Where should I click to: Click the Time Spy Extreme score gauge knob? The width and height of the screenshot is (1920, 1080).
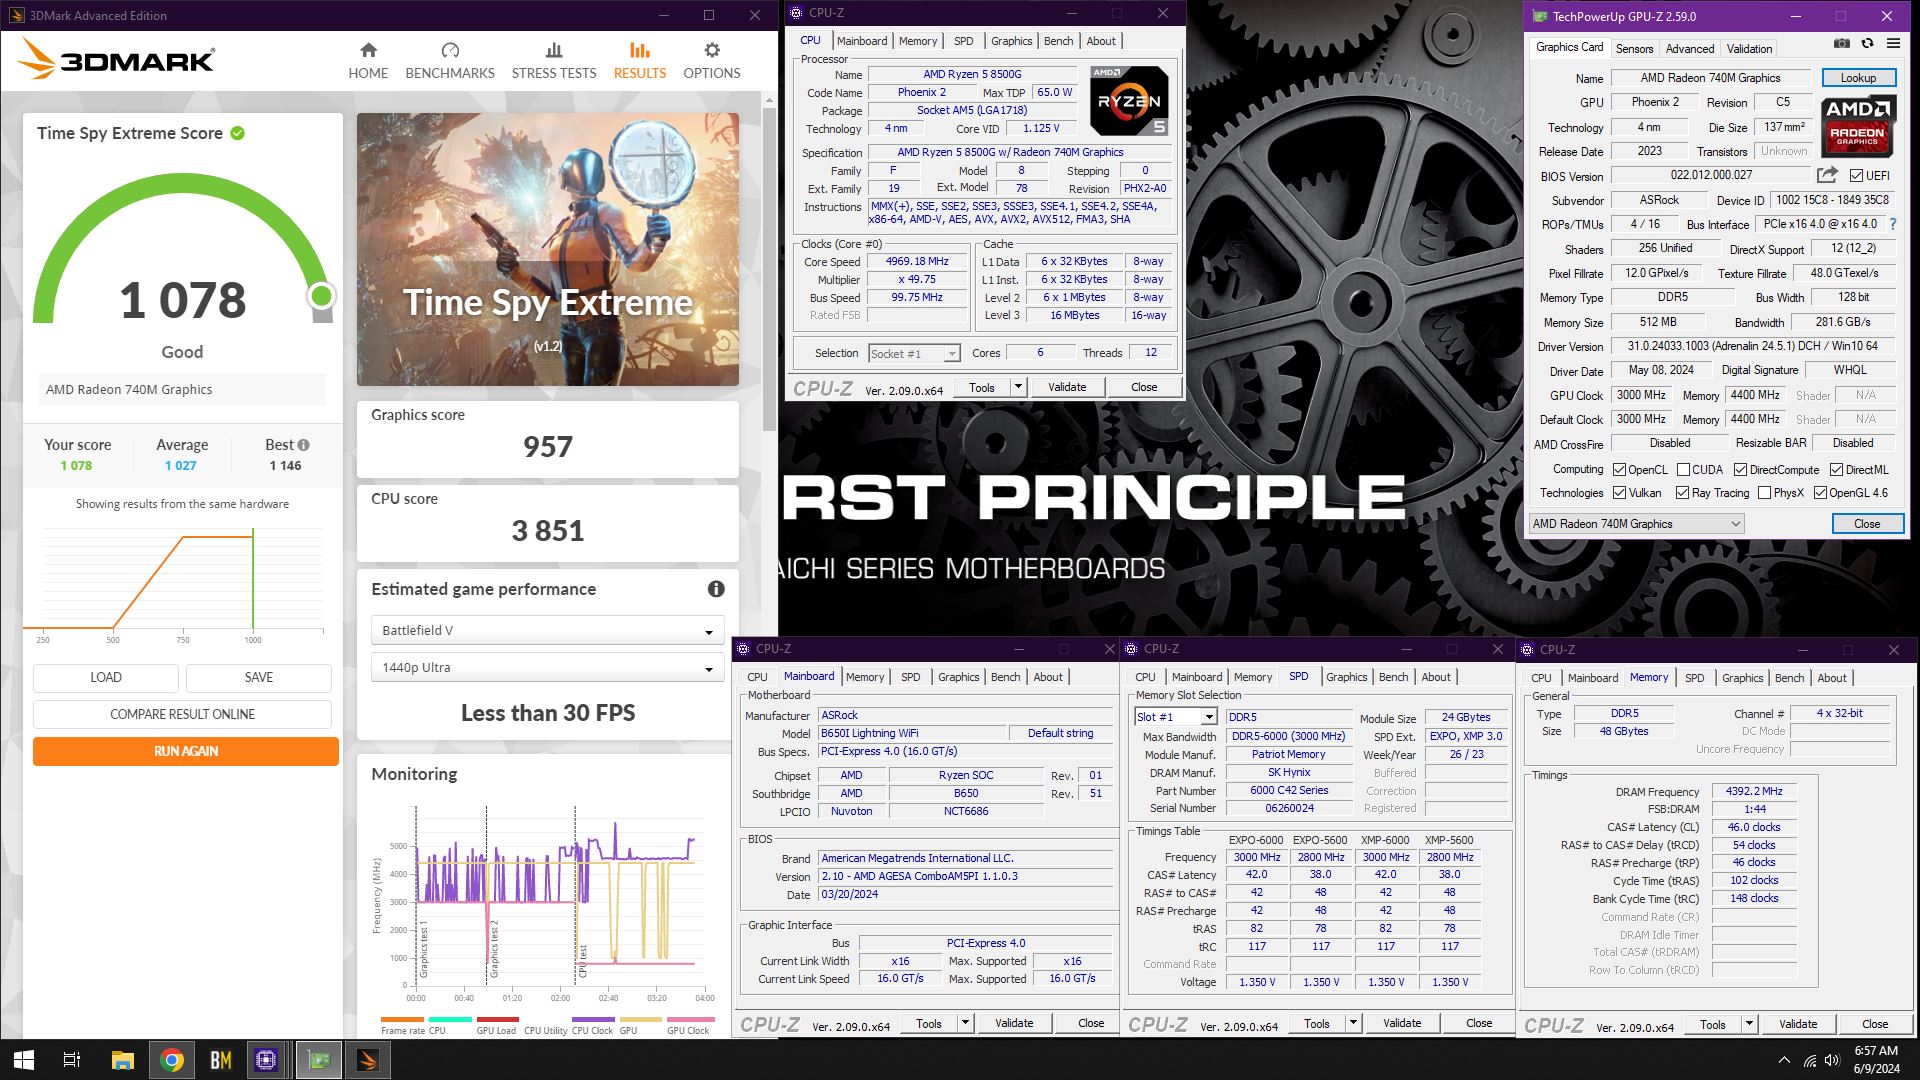pyautogui.click(x=321, y=296)
